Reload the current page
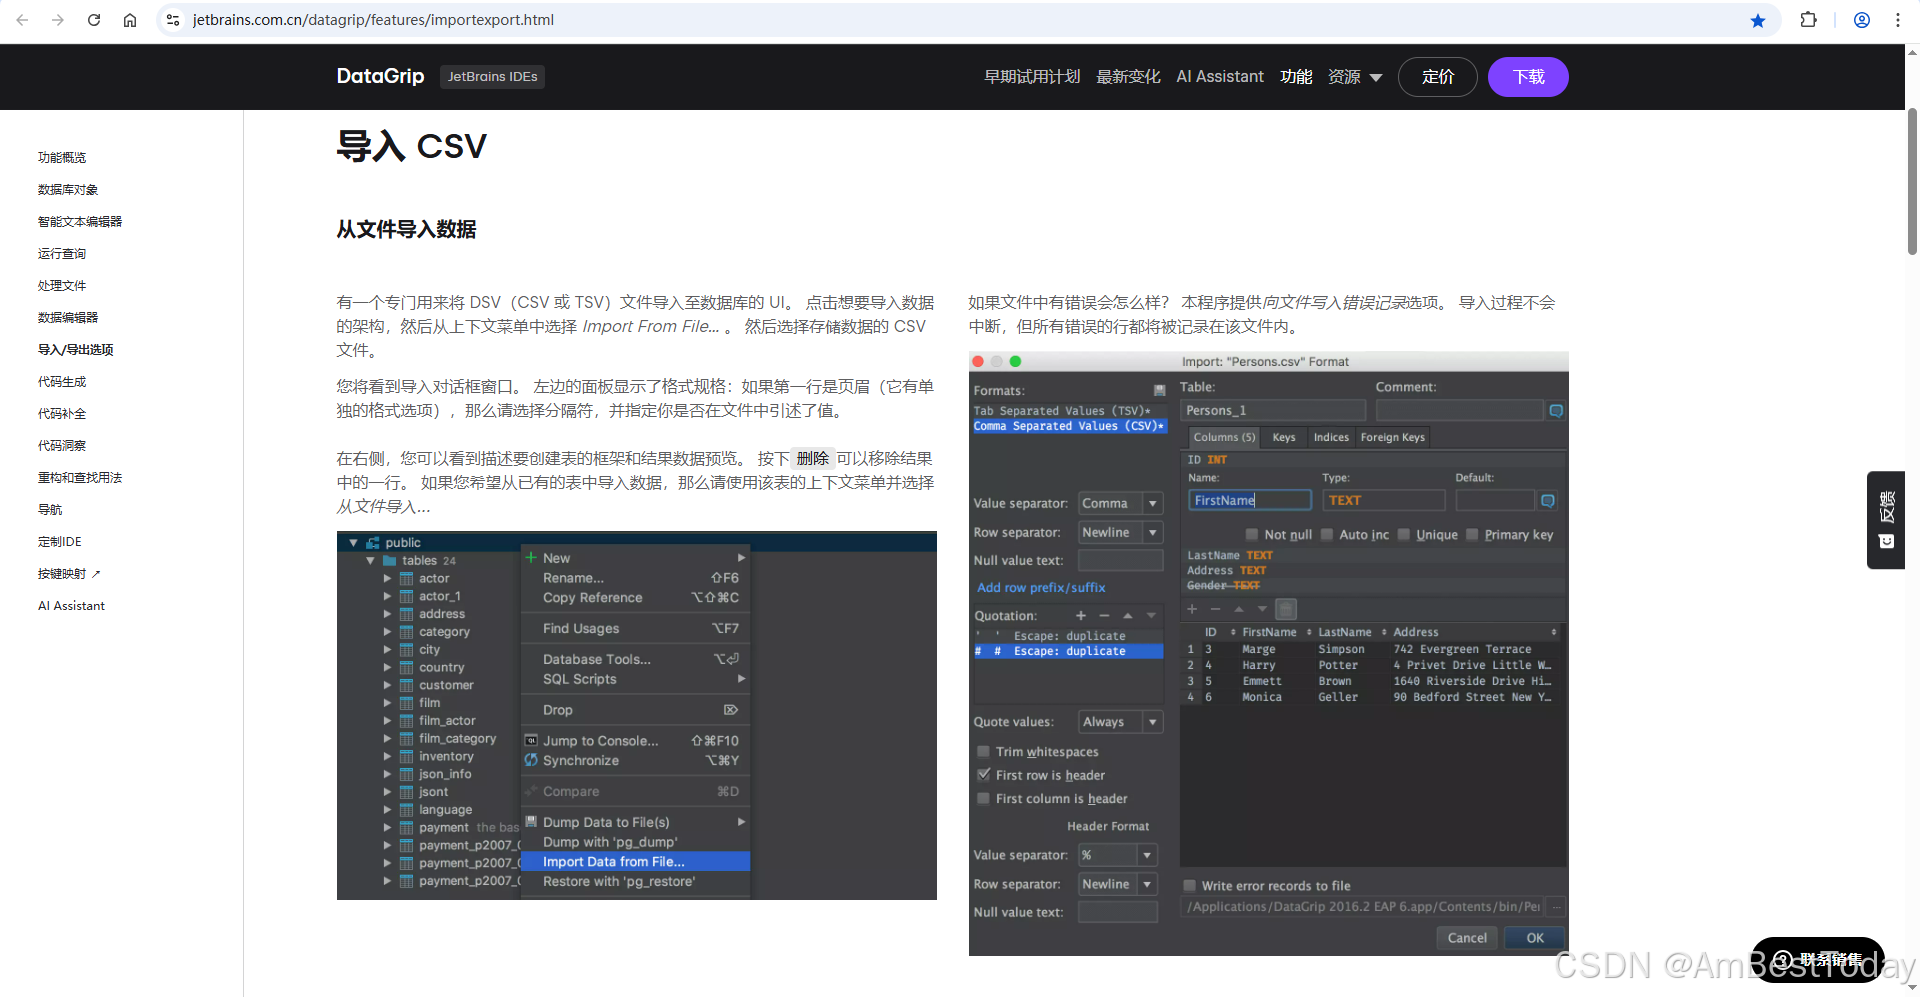This screenshot has width=1920, height=997. (x=94, y=20)
